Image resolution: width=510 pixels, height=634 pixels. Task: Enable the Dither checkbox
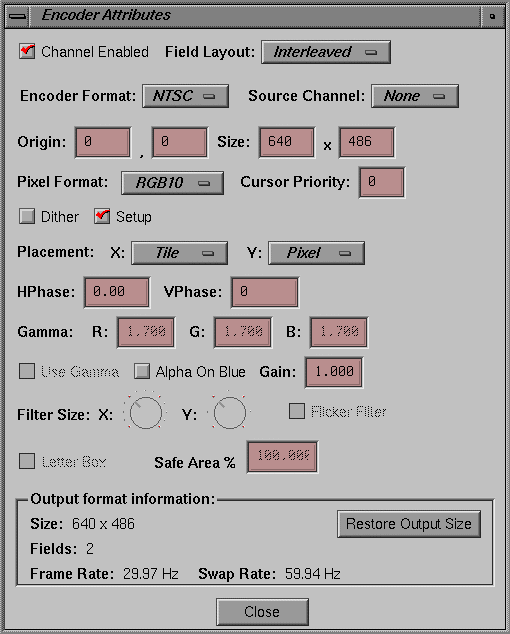27,216
